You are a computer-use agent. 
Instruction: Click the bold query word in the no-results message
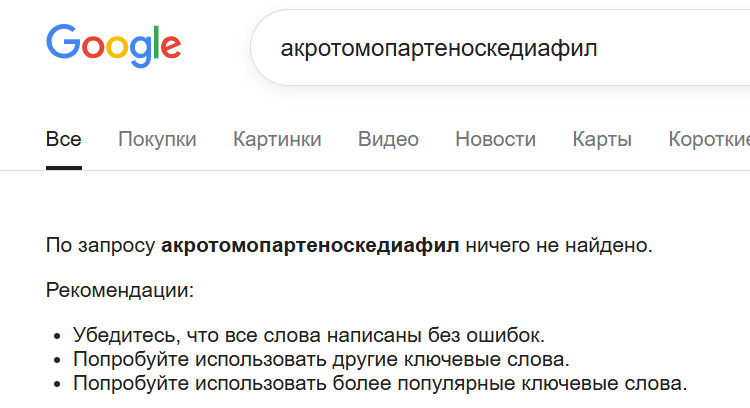coord(310,245)
